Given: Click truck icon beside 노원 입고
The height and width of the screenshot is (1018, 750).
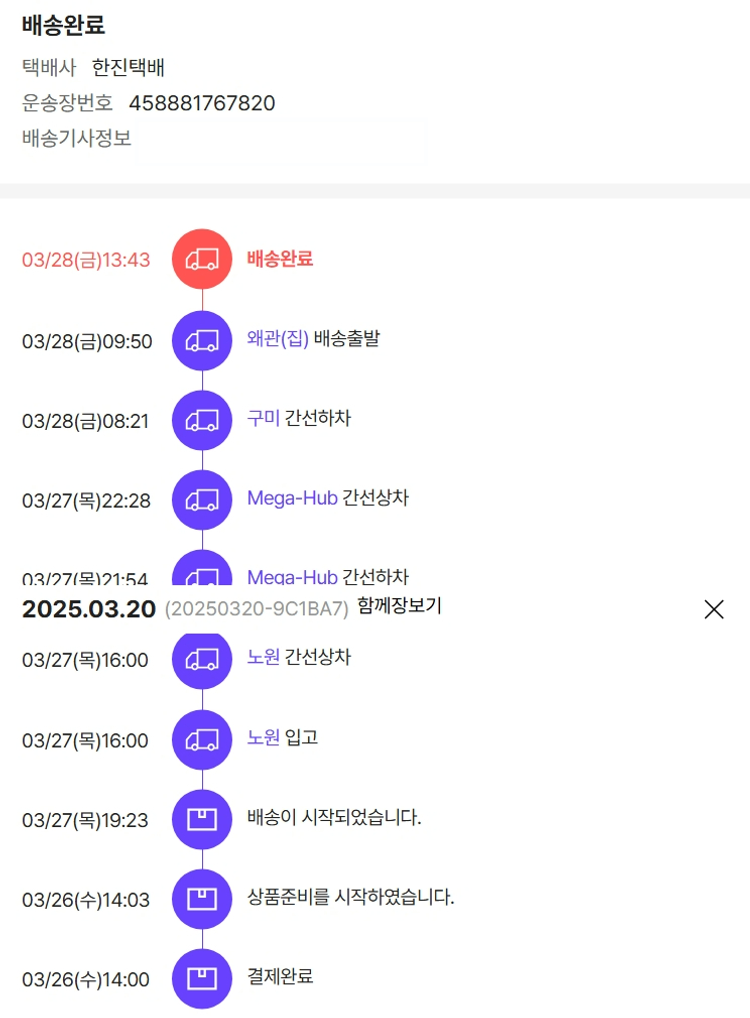Looking at the screenshot, I should coord(202,740).
